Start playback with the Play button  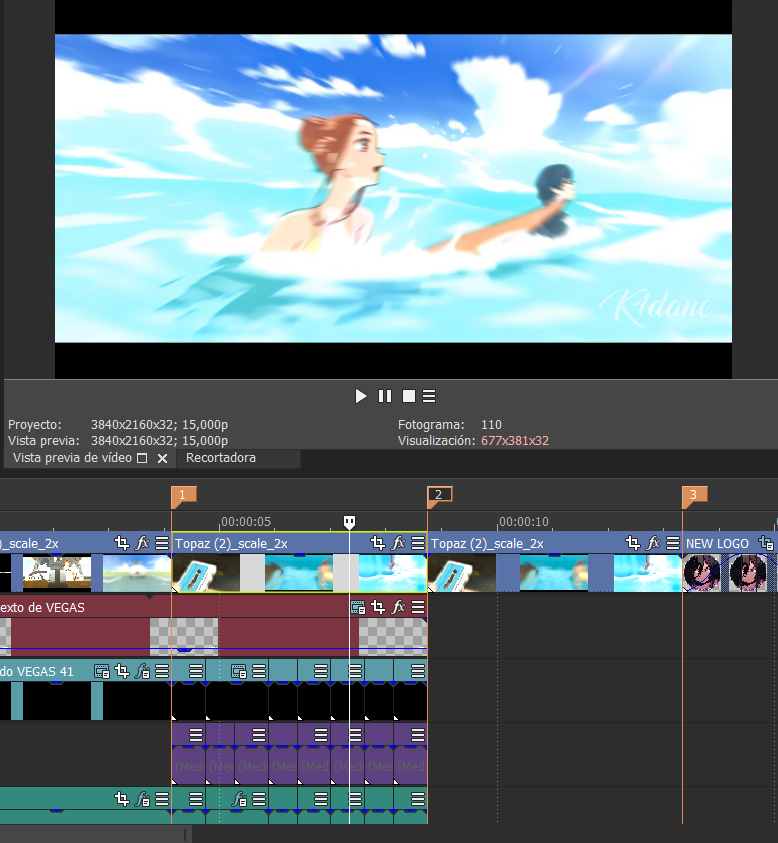pyautogui.click(x=361, y=396)
